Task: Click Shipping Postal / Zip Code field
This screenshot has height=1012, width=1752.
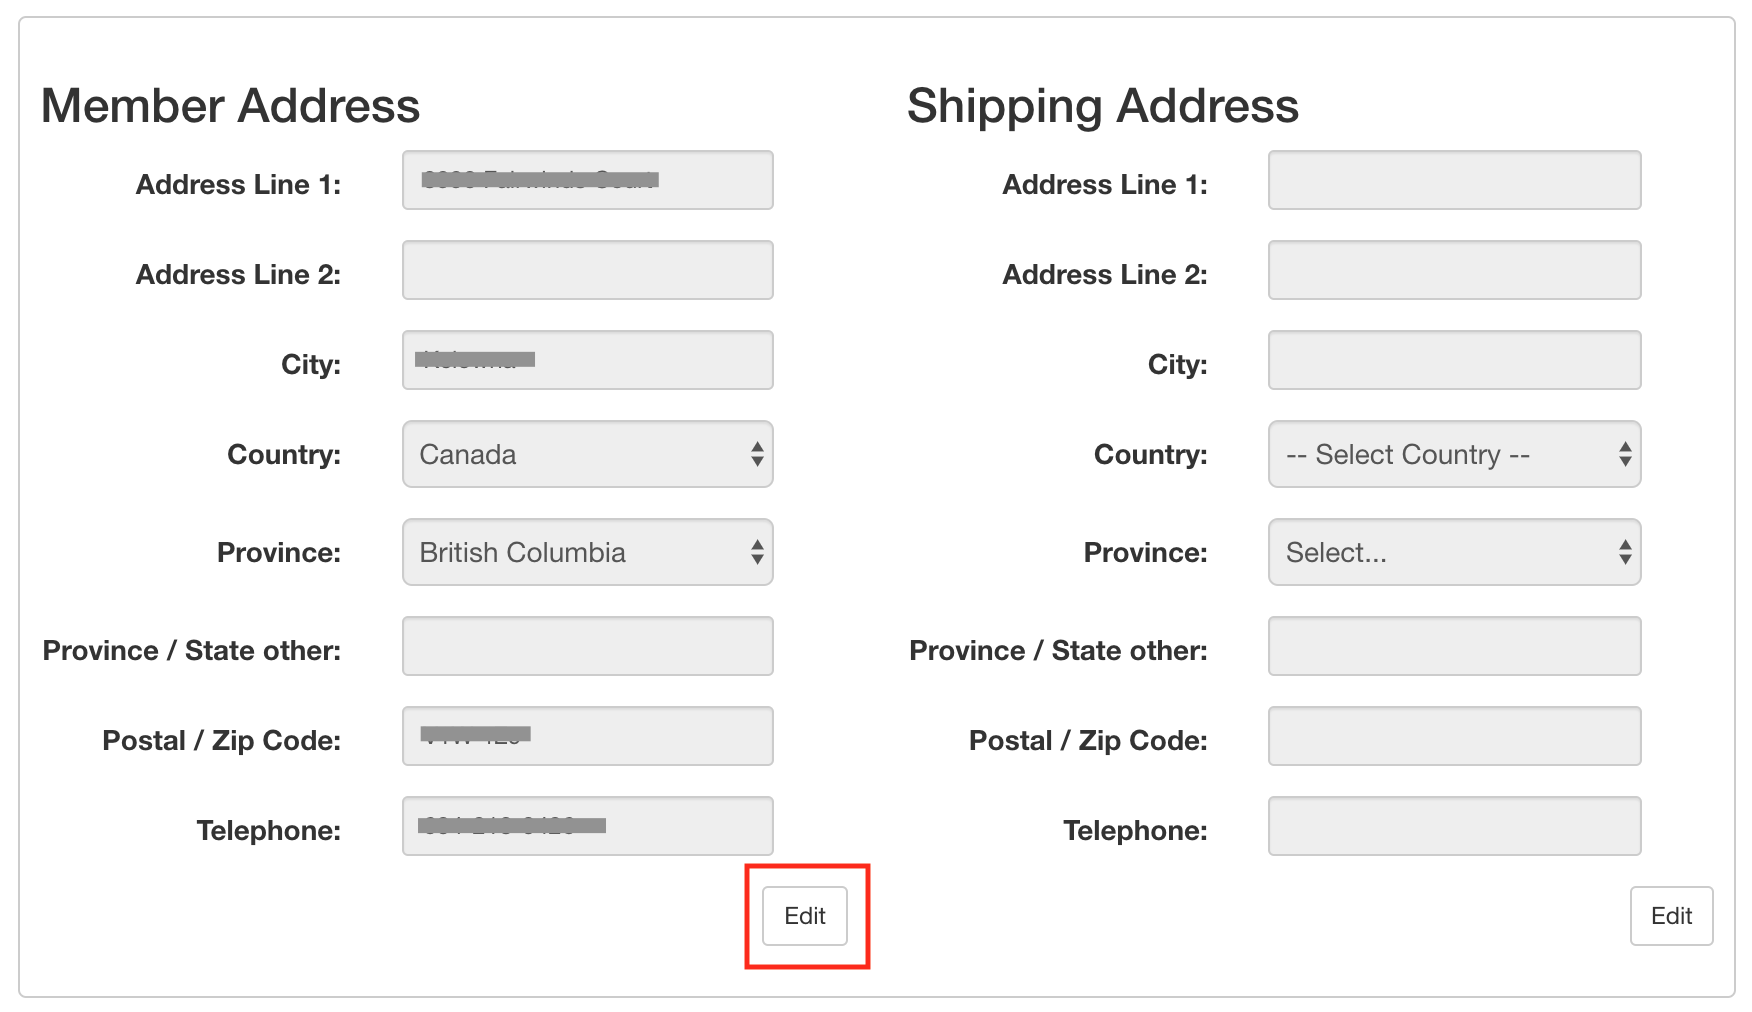Action: tap(1454, 736)
